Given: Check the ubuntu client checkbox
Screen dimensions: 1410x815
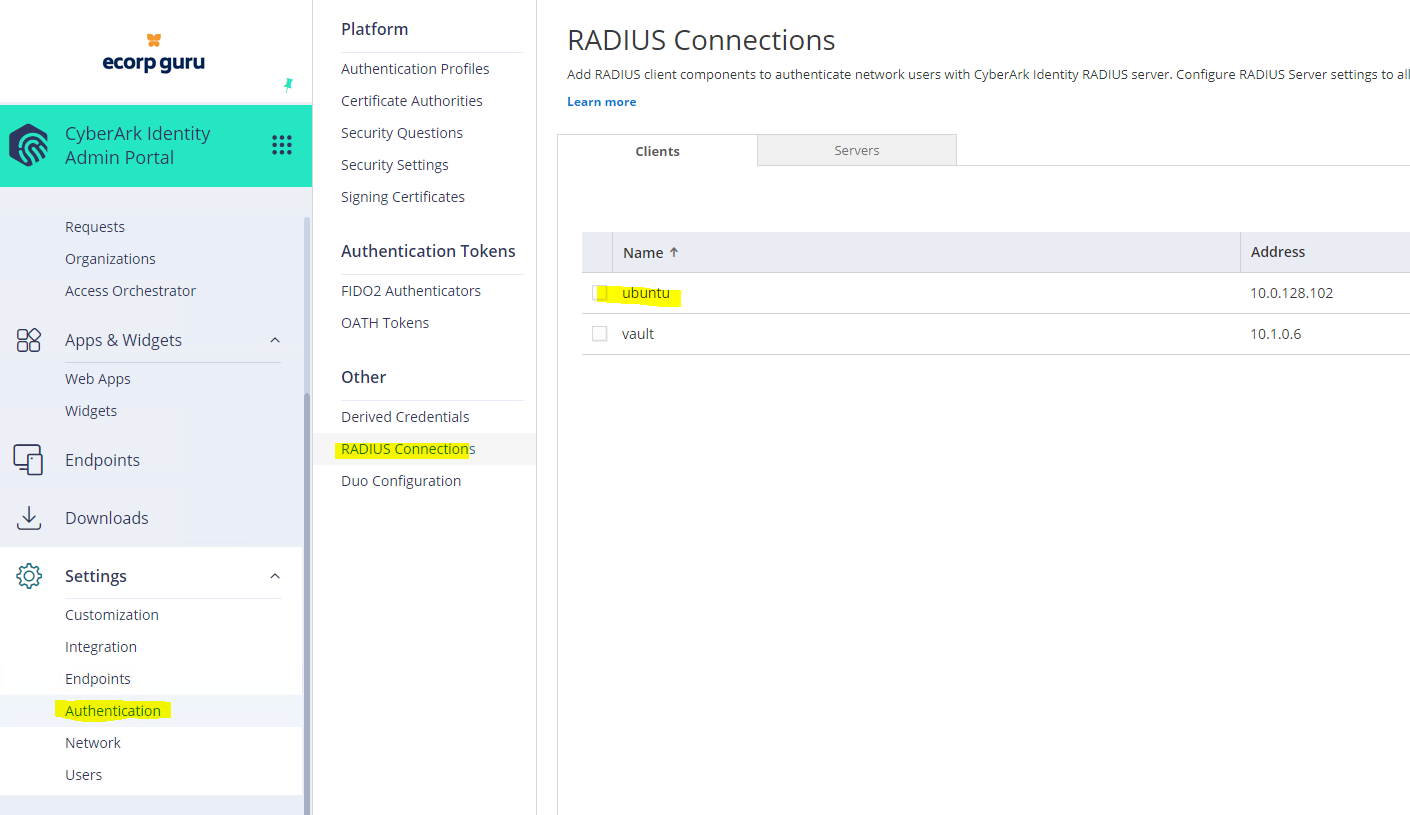Looking at the screenshot, I should coord(599,293).
